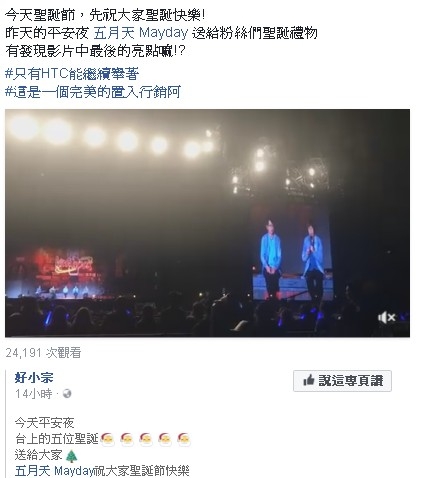Click the last Santa emoji in the row
Image resolution: width=421 pixels, height=478 pixels.
tap(184, 439)
